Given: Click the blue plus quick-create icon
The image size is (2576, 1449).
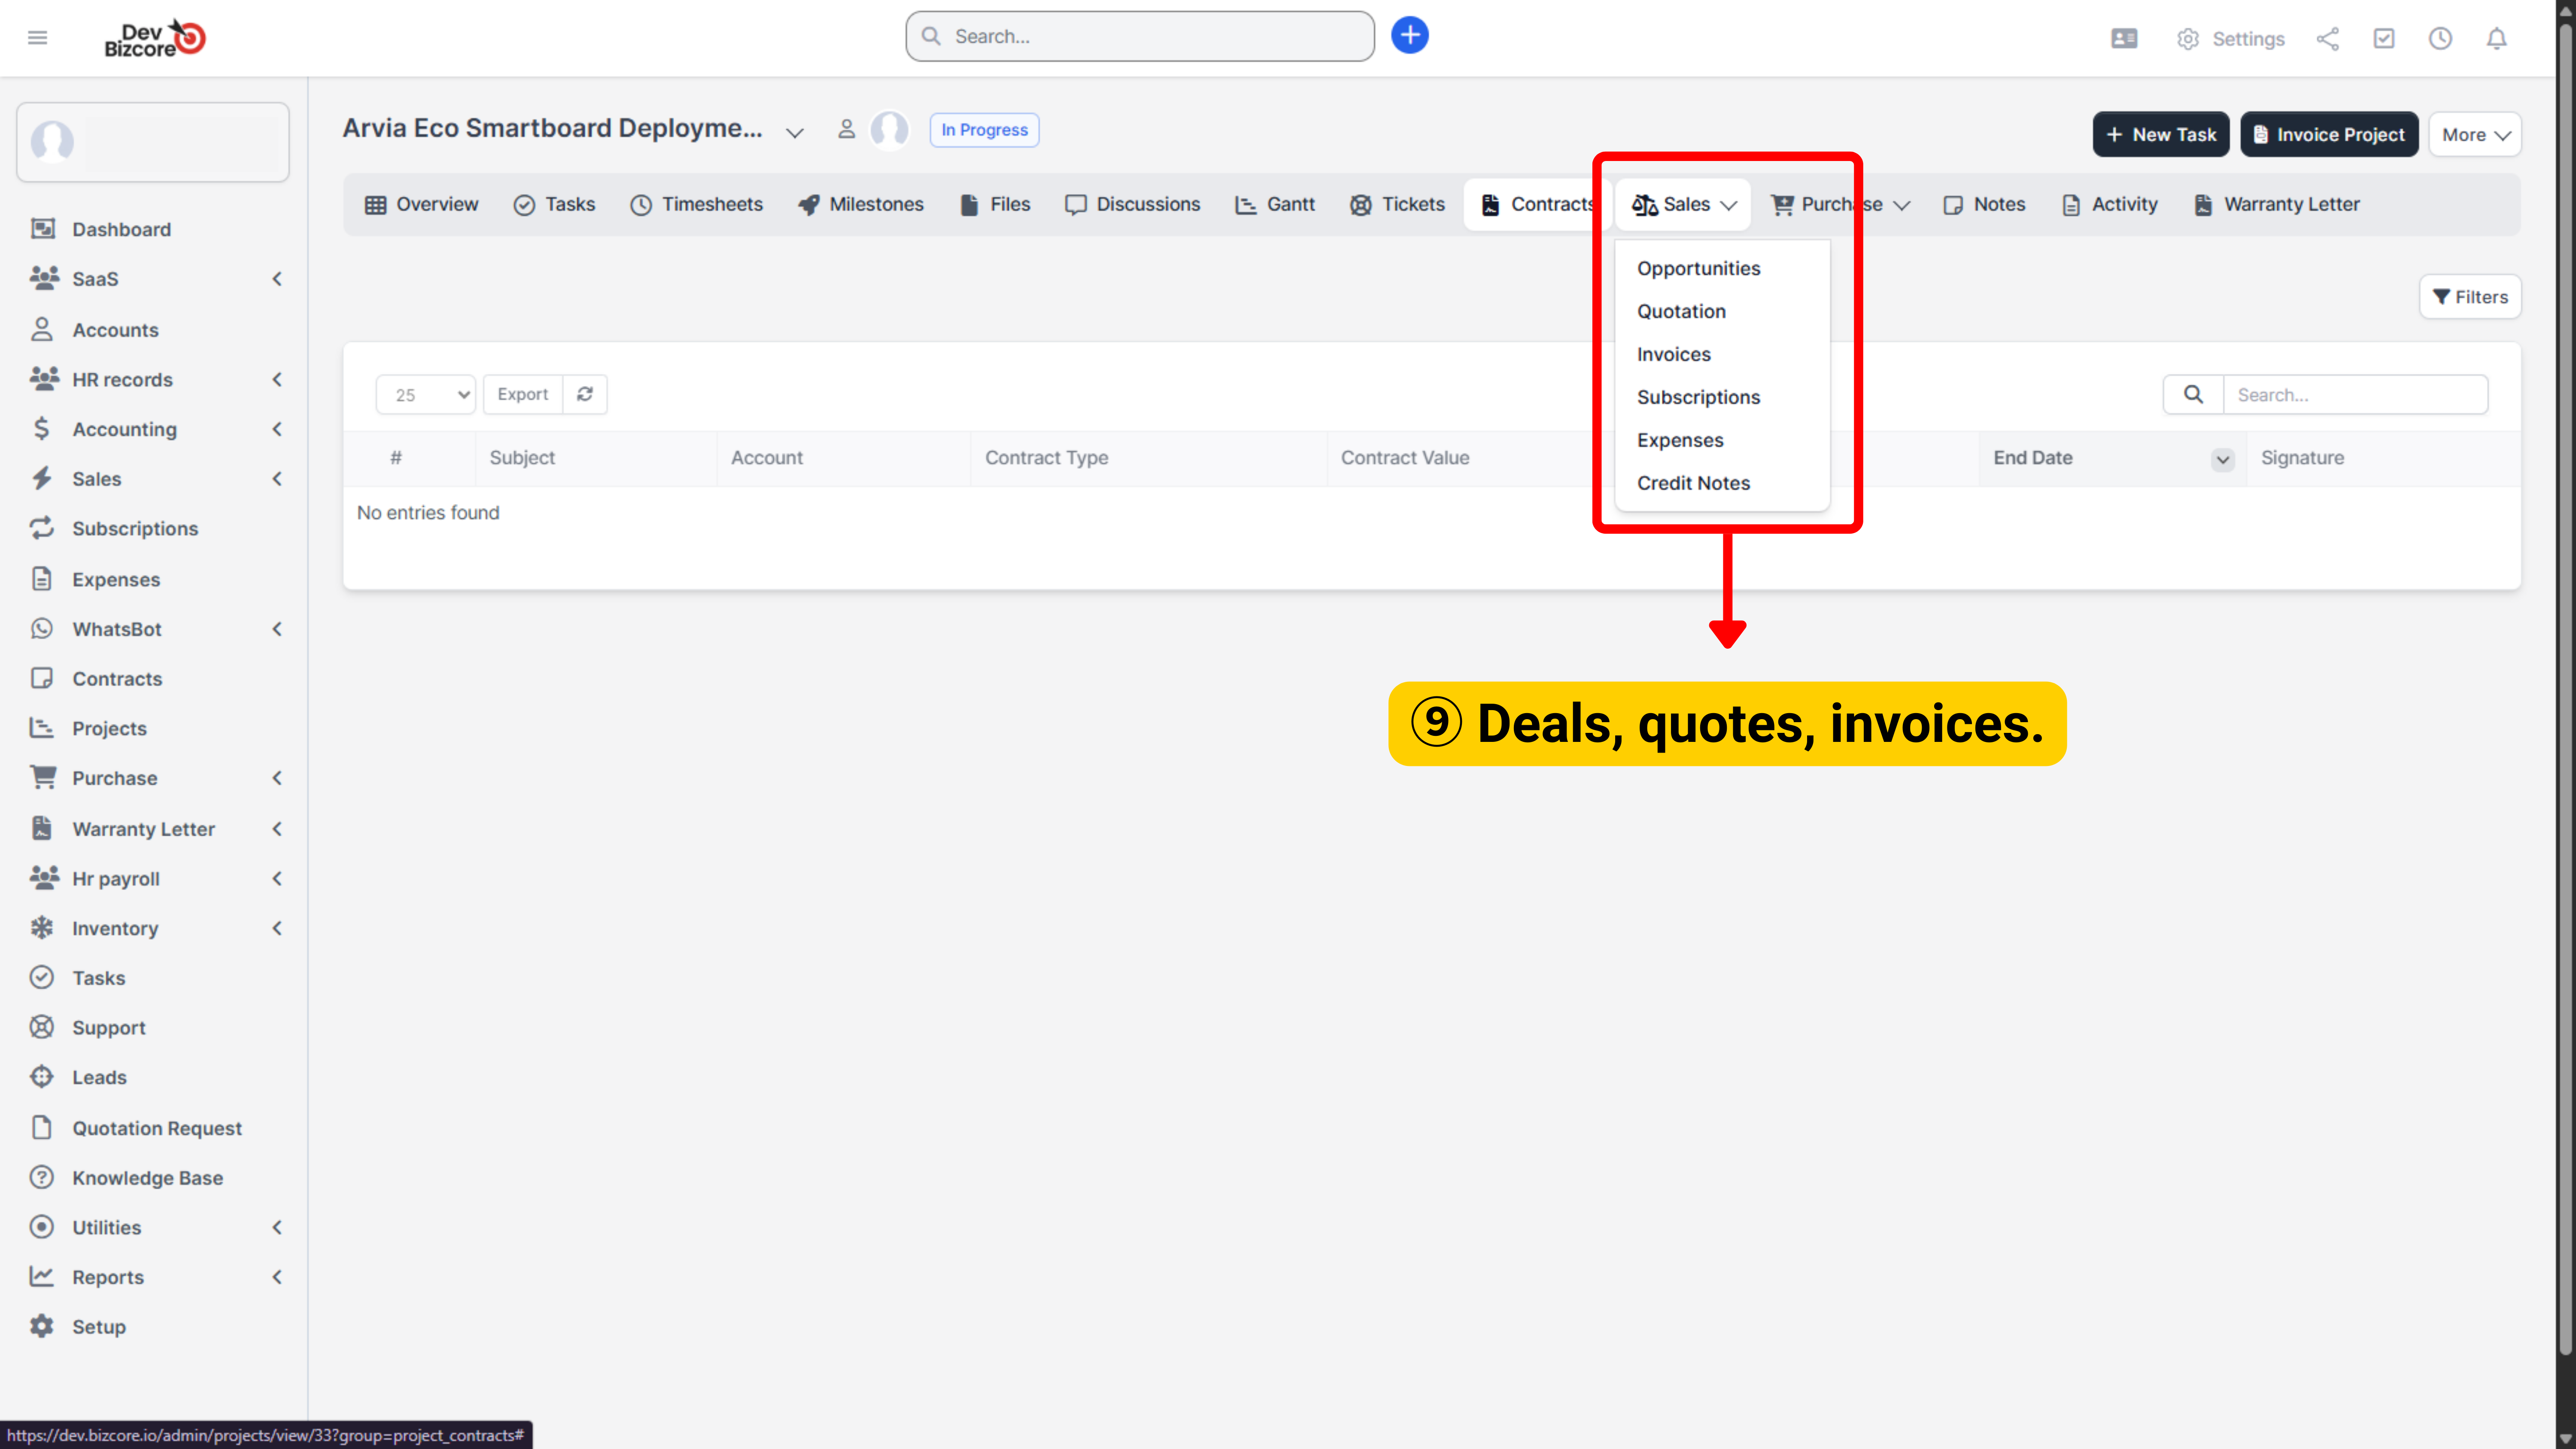Looking at the screenshot, I should 1409,36.
